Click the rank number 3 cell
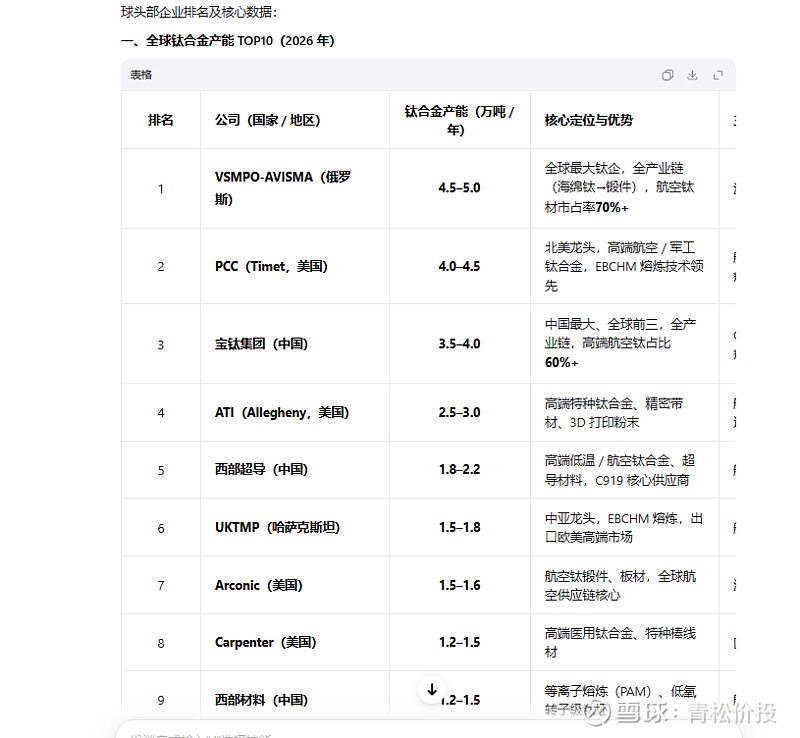This screenshot has height=738, width=800. pyautogui.click(x=161, y=344)
